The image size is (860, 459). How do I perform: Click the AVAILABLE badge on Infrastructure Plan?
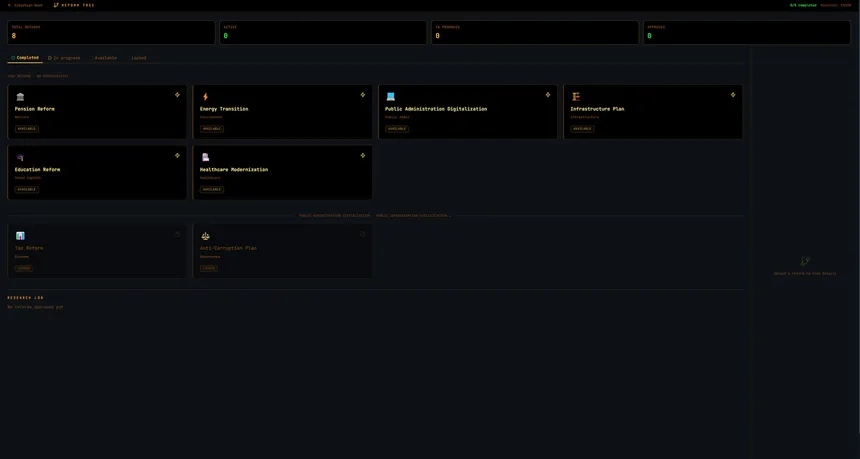(x=582, y=129)
